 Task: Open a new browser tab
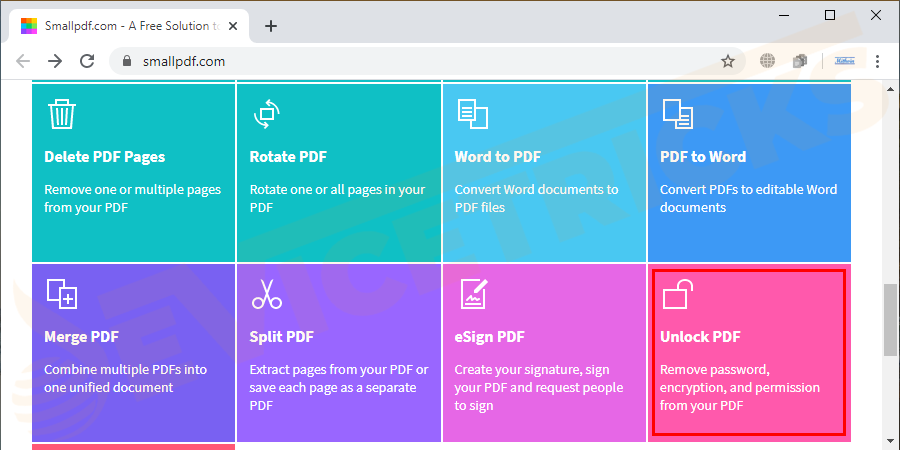click(271, 26)
